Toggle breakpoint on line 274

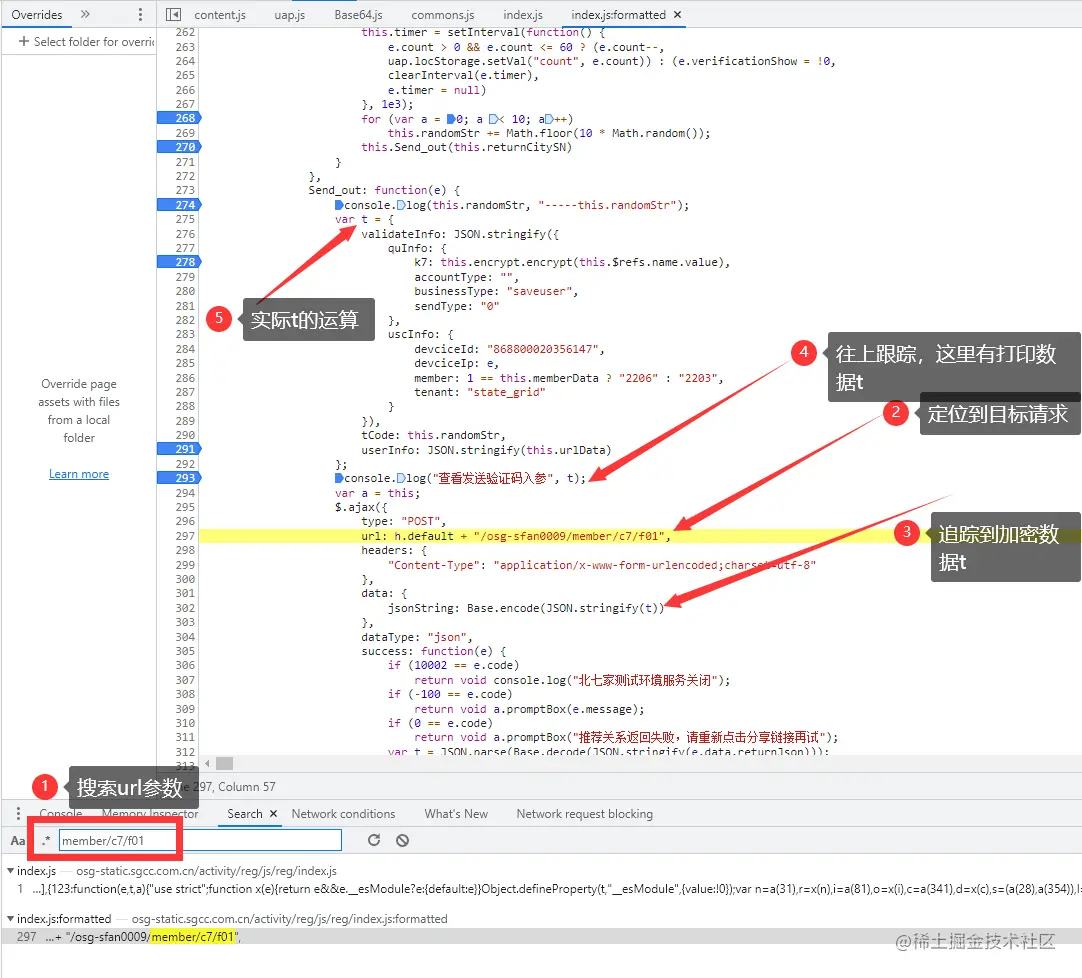coord(179,205)
